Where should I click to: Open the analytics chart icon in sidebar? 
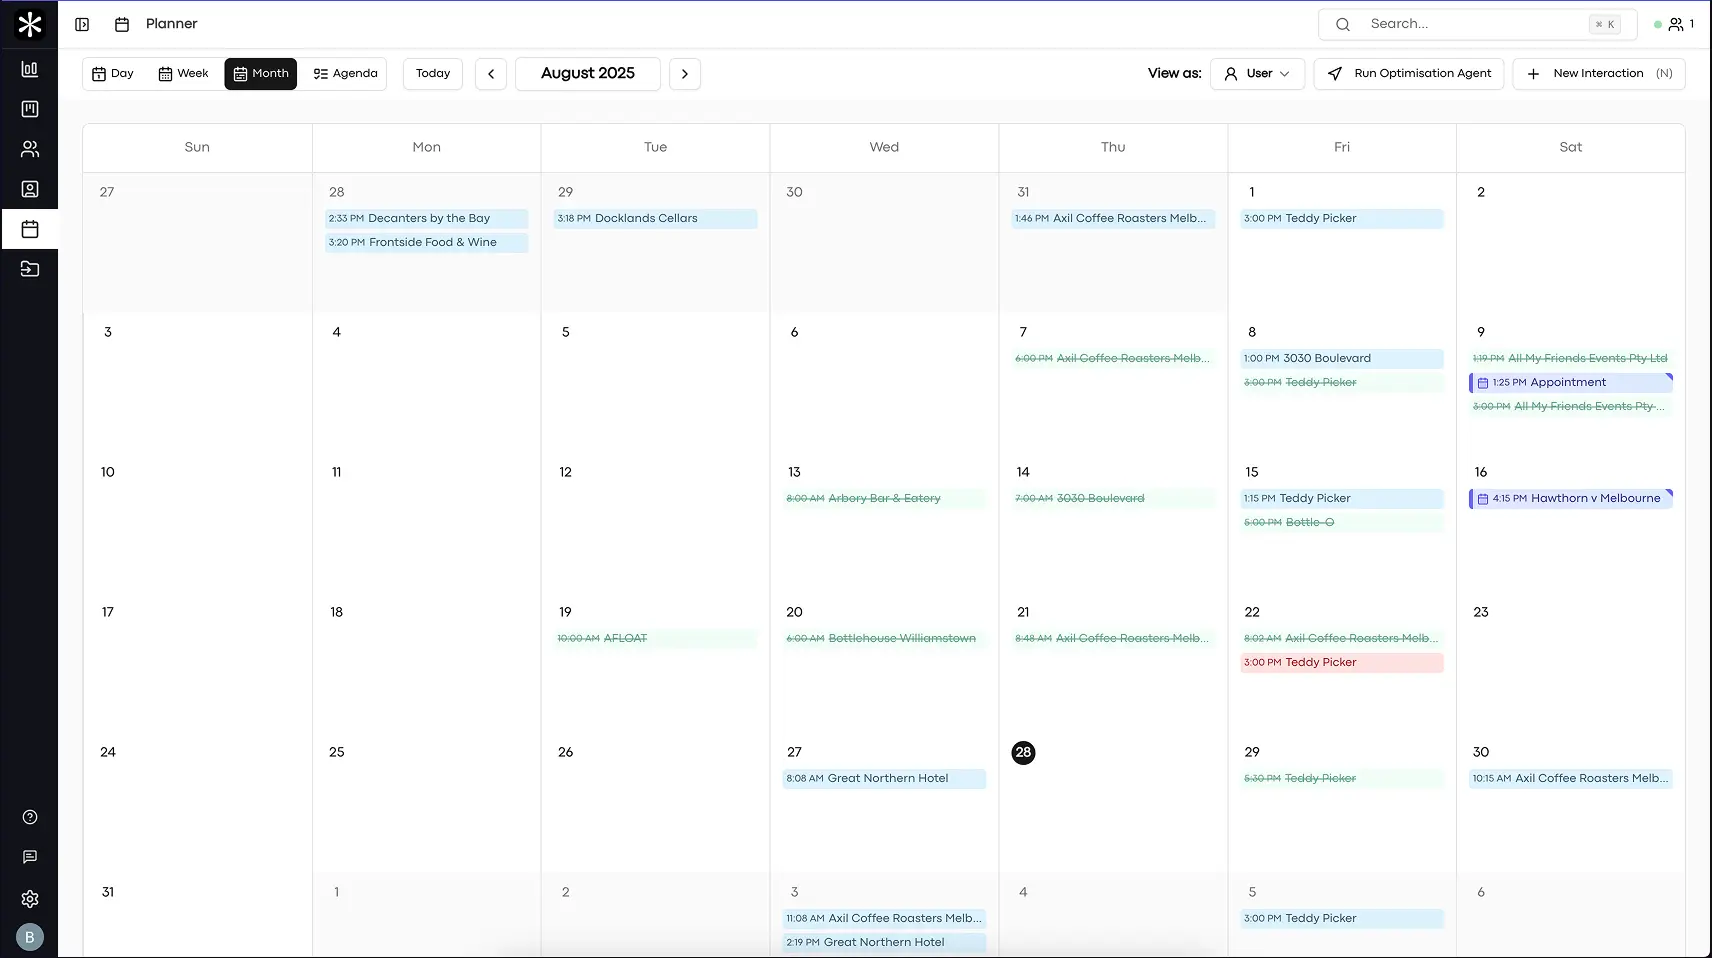[30, 69]
